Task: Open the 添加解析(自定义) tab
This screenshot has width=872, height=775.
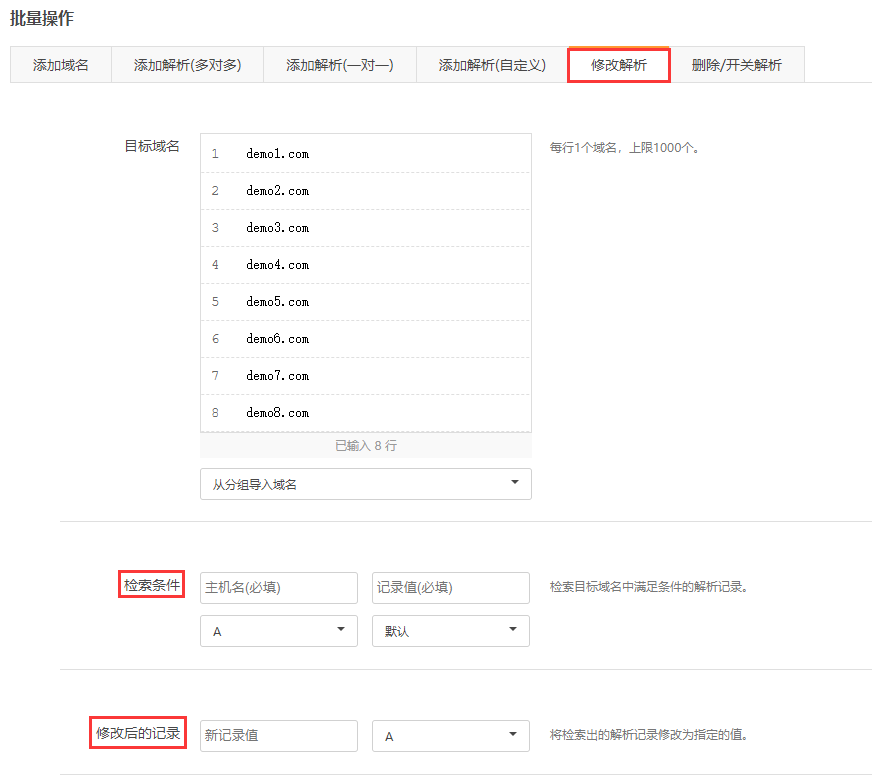Action: (491, 66)
